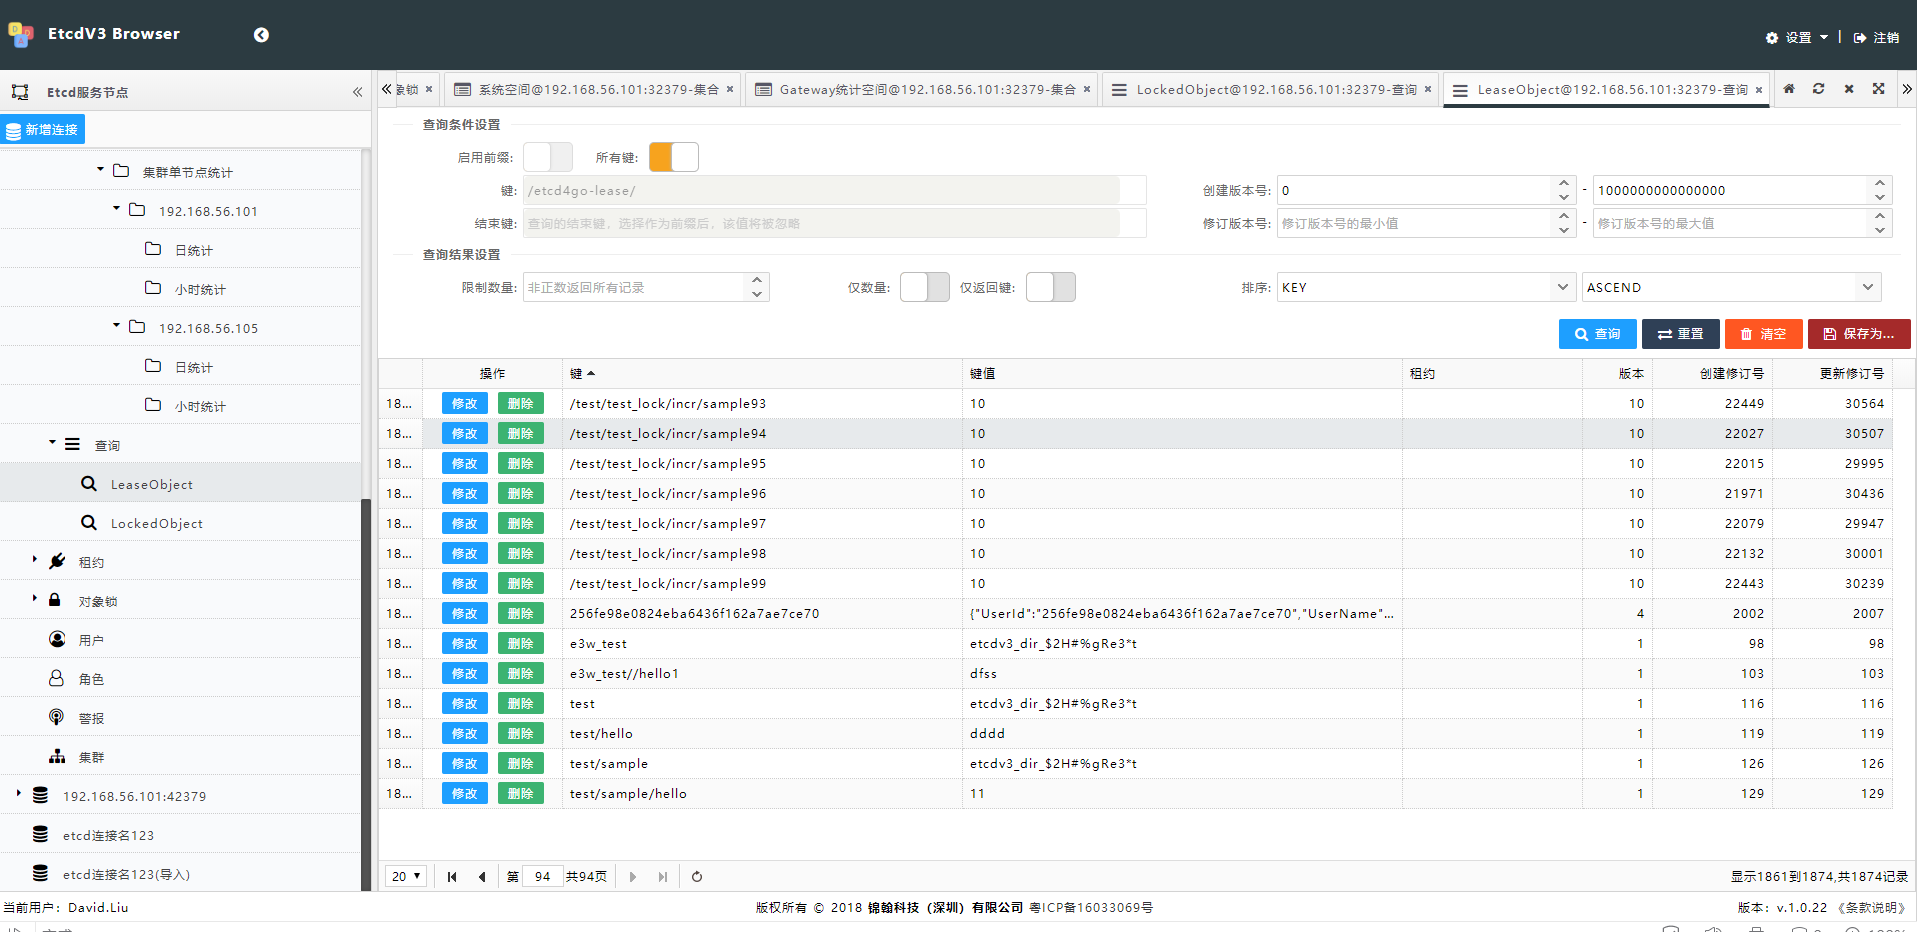Viewport: 1917px width, 932px height.
Task: Go to first page of results
Action: click(x=452, y=877)
